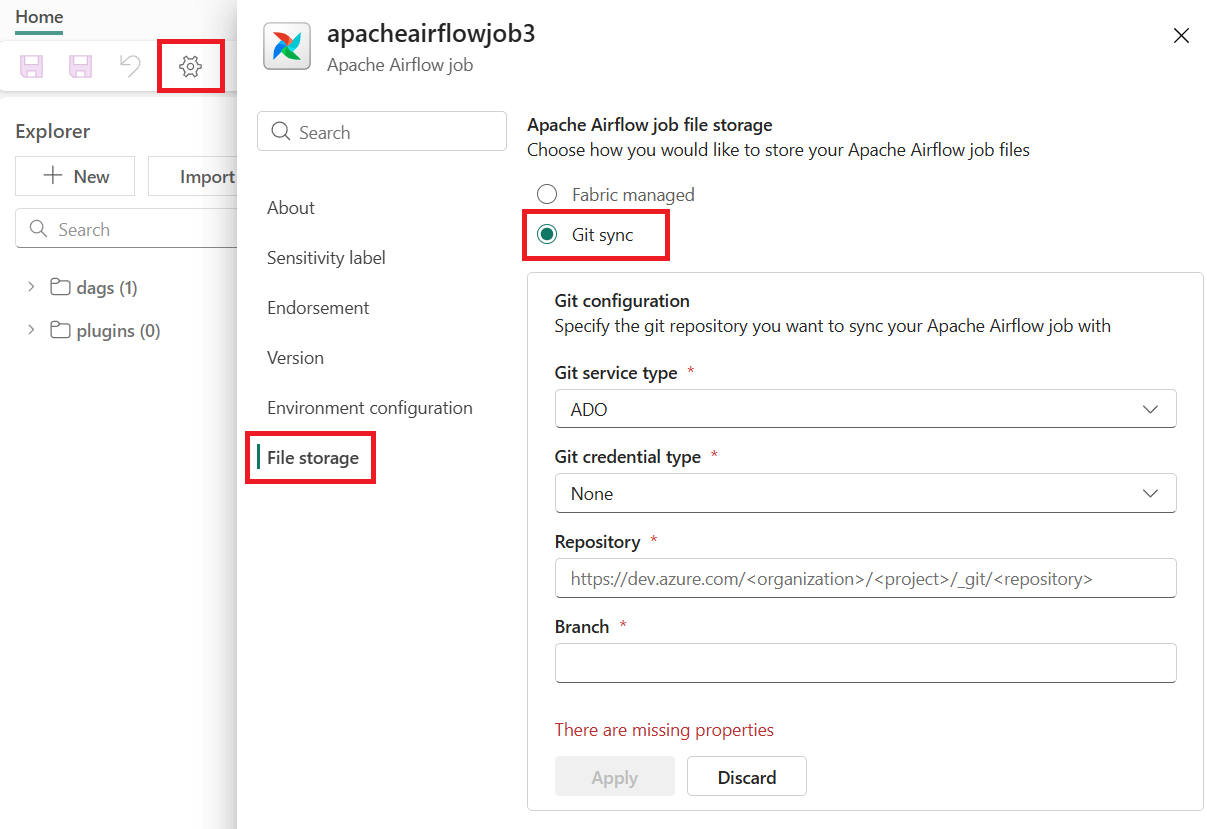Image resolution: width=1207 pixels, height=829 pixels.
Task: Click the plus icon on New button
Action: [x=53, y=176]
